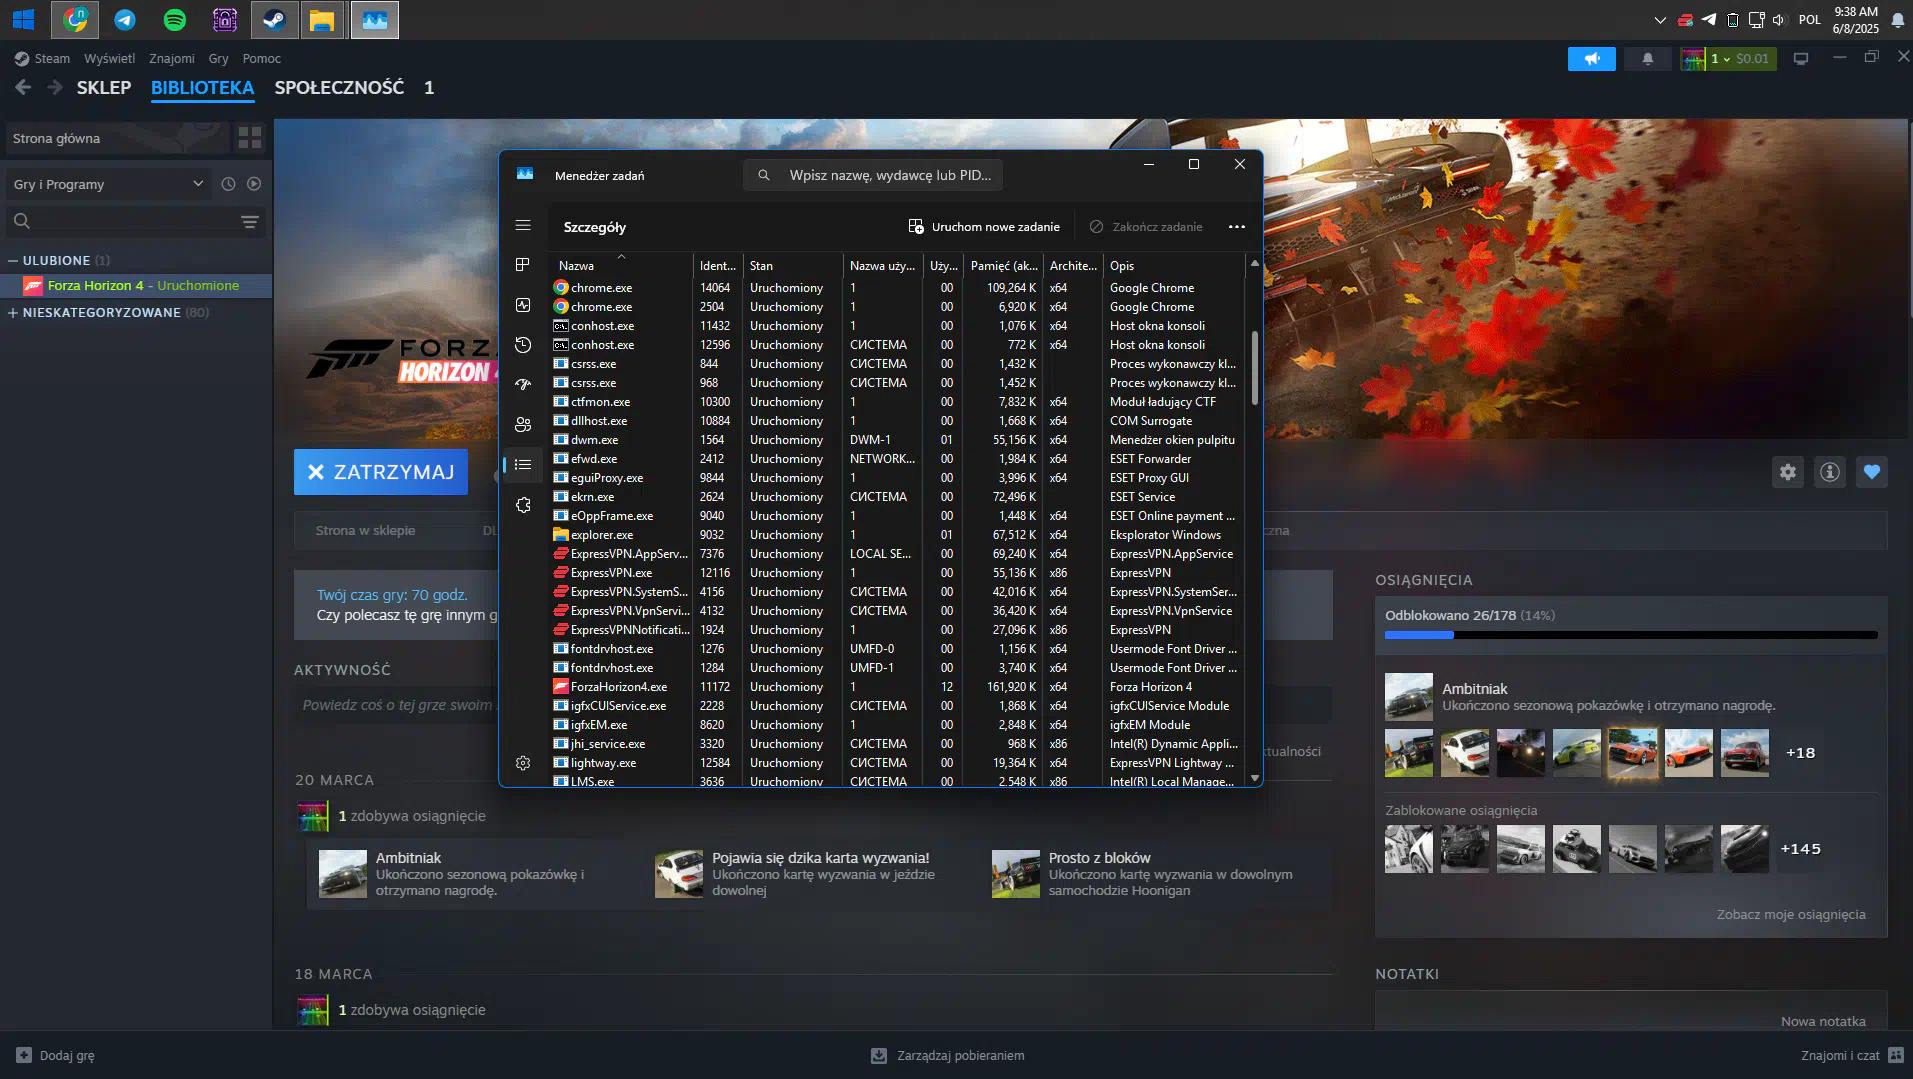
Task: Open Telegram from the Windows taskbar
Action: (x=125, y=20)
